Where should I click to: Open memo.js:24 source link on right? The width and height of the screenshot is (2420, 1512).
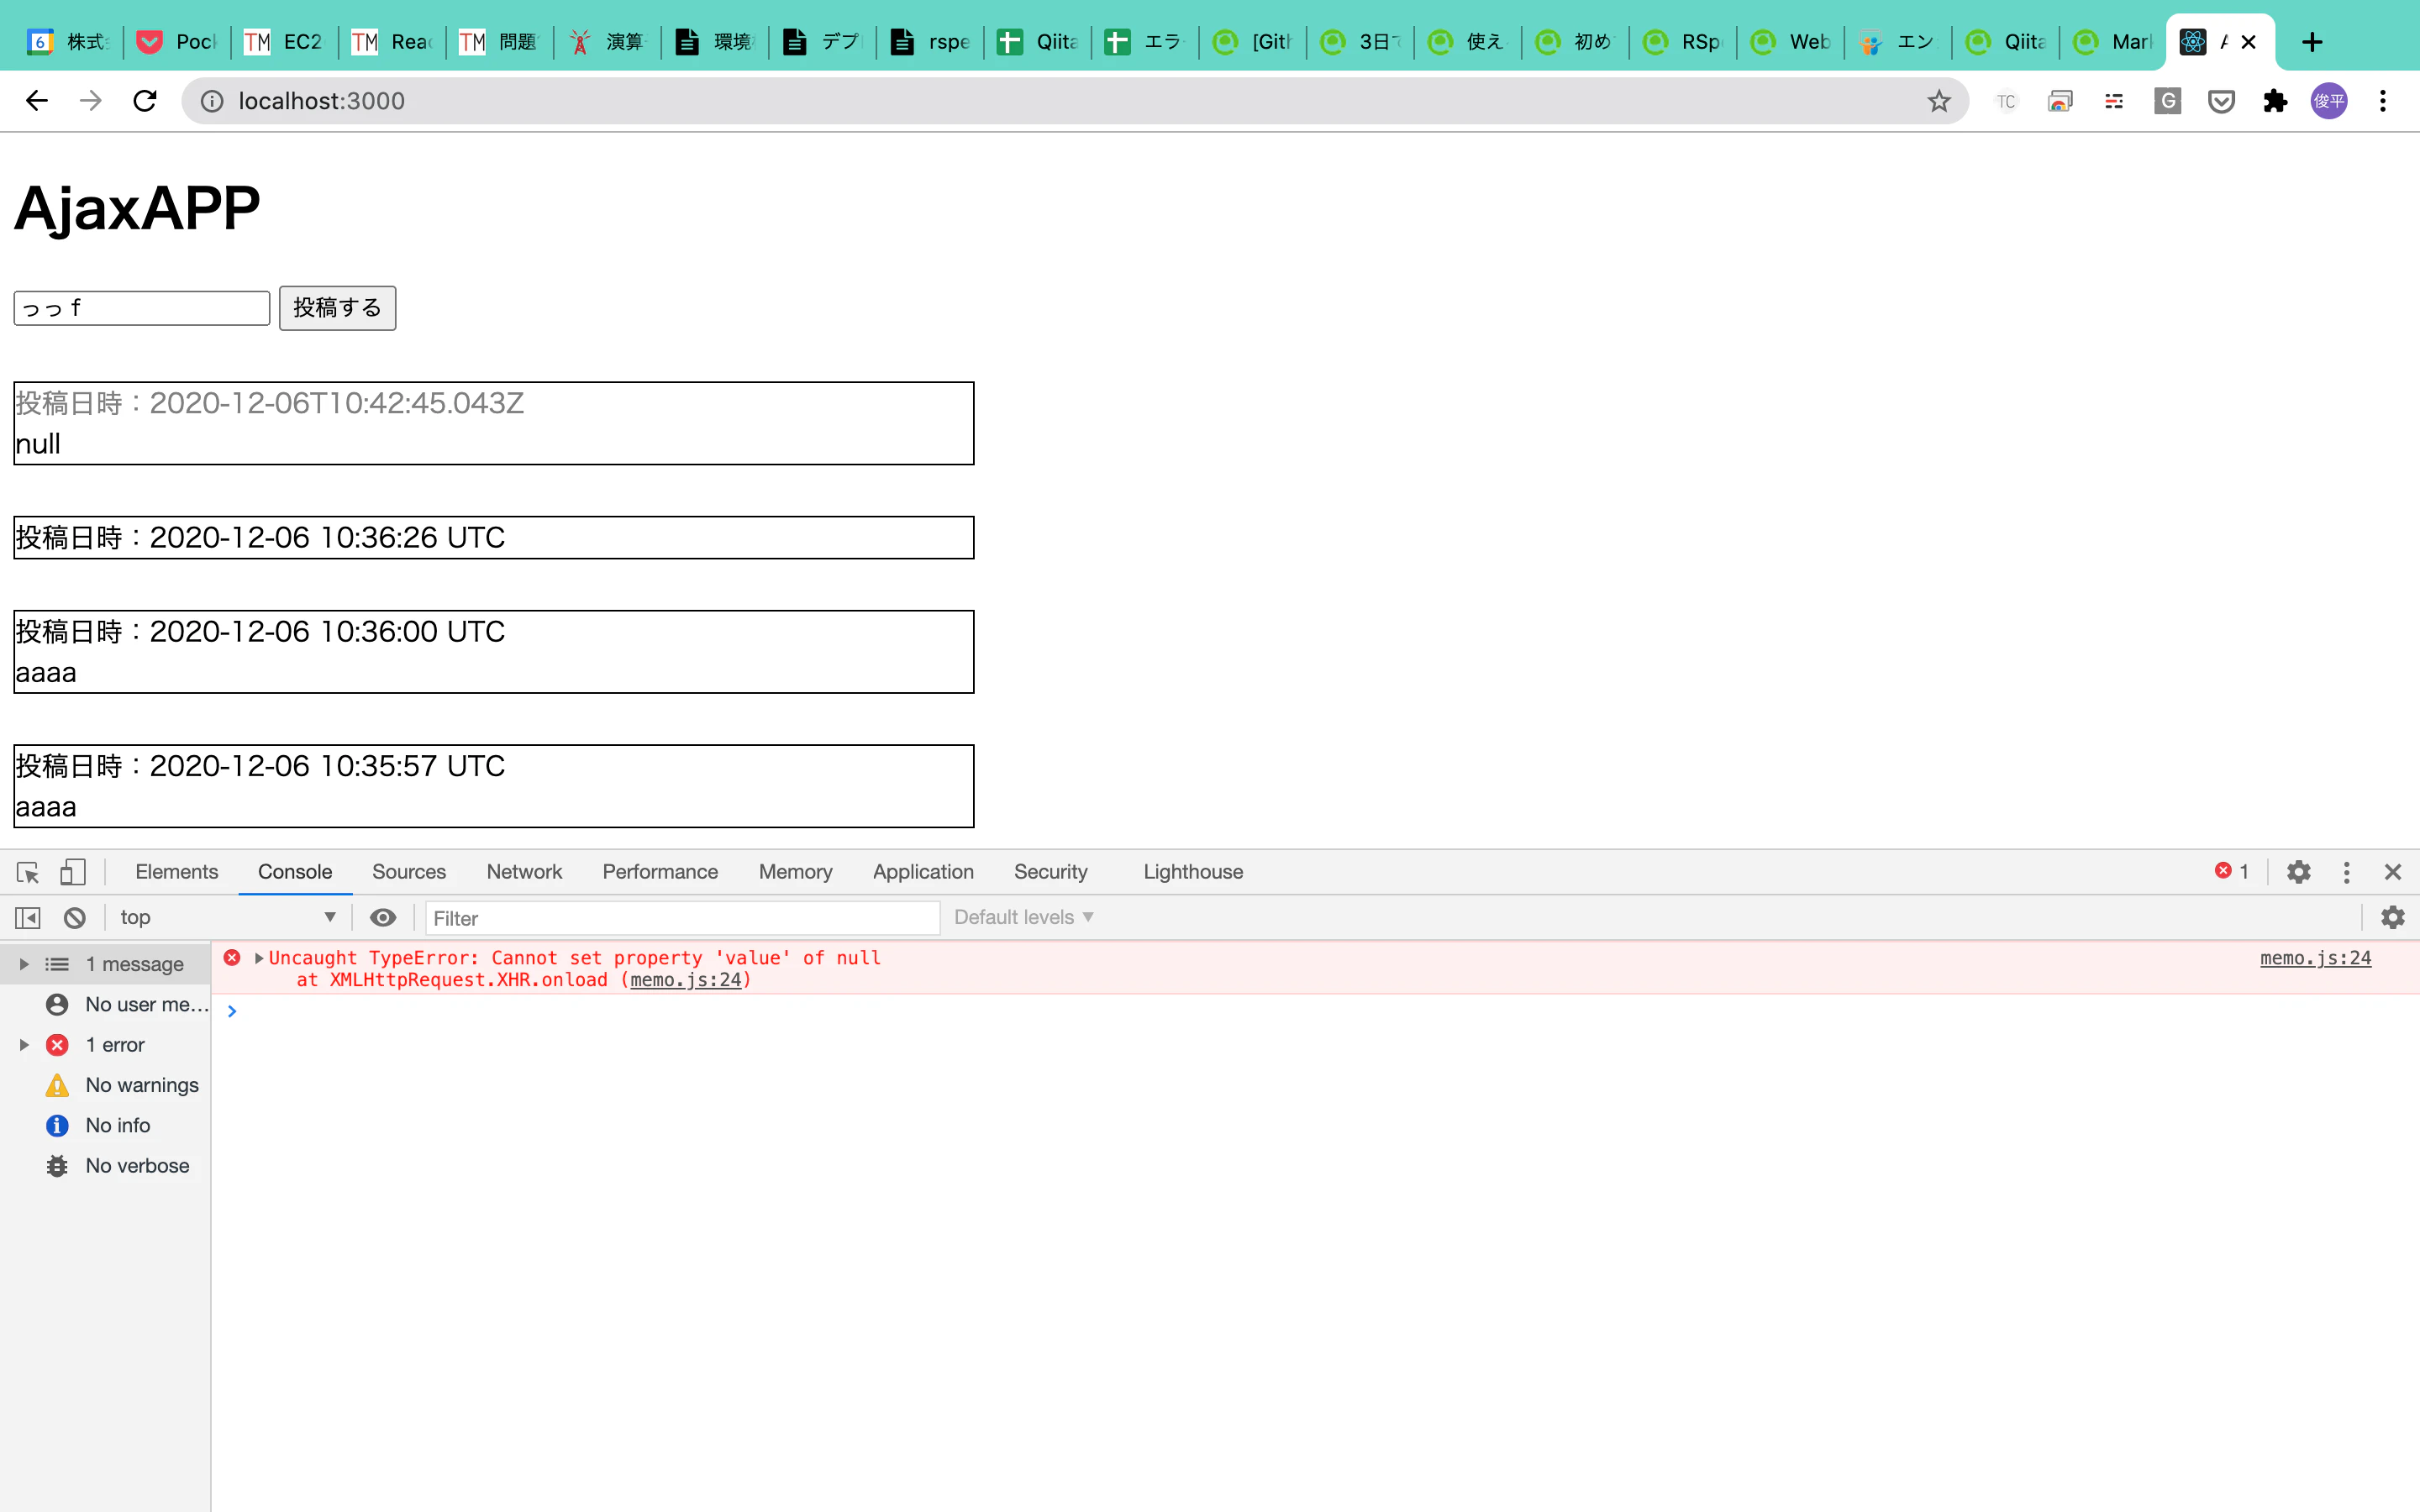tap(2315, 958)
